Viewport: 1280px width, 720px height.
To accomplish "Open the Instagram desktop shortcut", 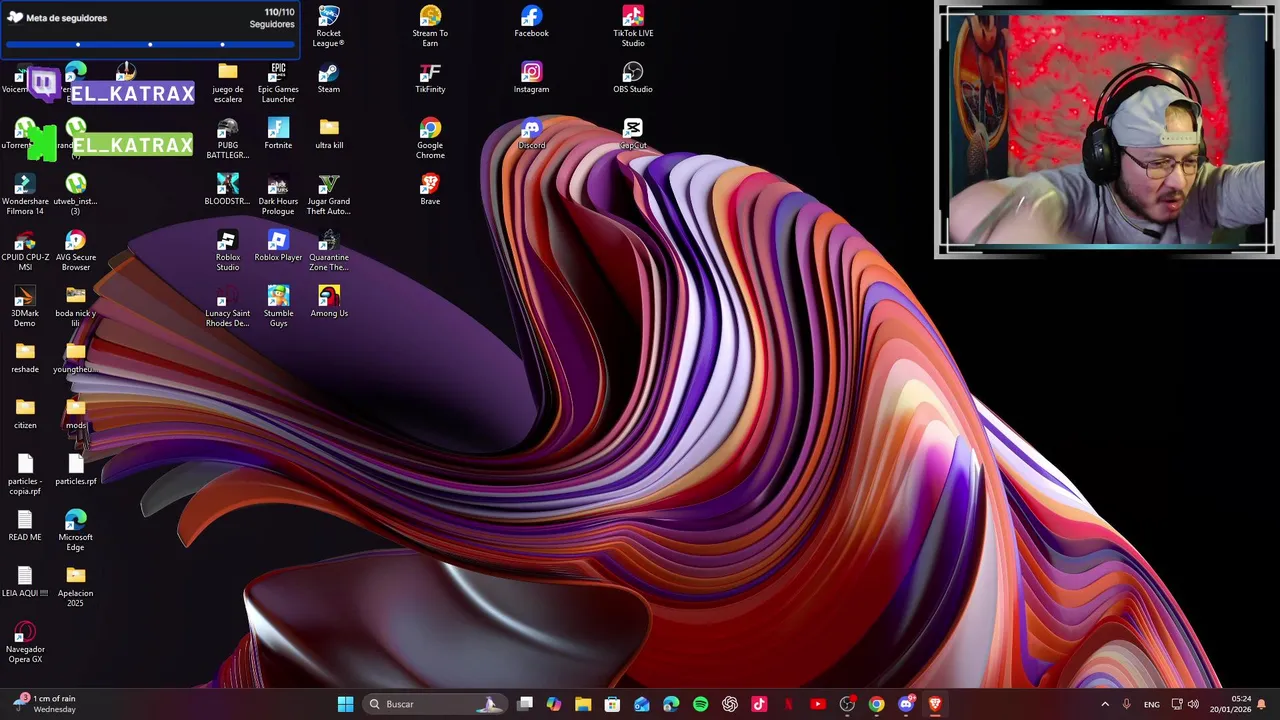I will point(531,78).
